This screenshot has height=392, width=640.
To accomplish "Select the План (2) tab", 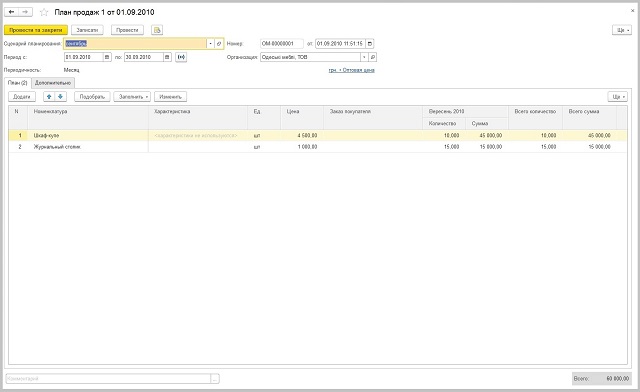I will 18,83.
